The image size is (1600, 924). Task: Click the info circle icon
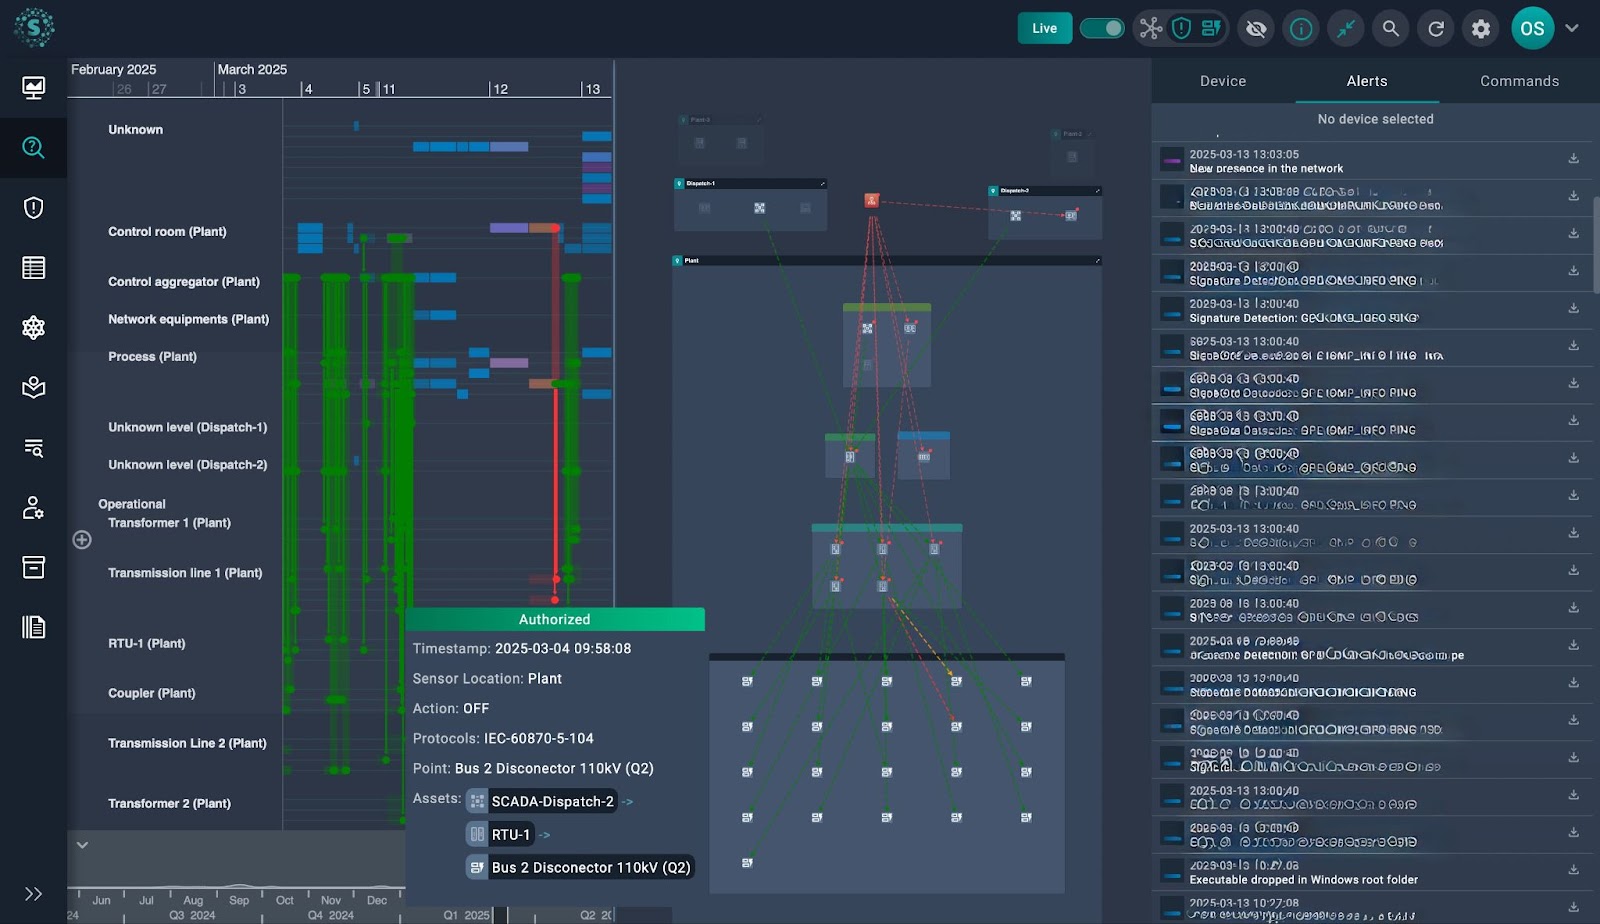point(1301,29)
